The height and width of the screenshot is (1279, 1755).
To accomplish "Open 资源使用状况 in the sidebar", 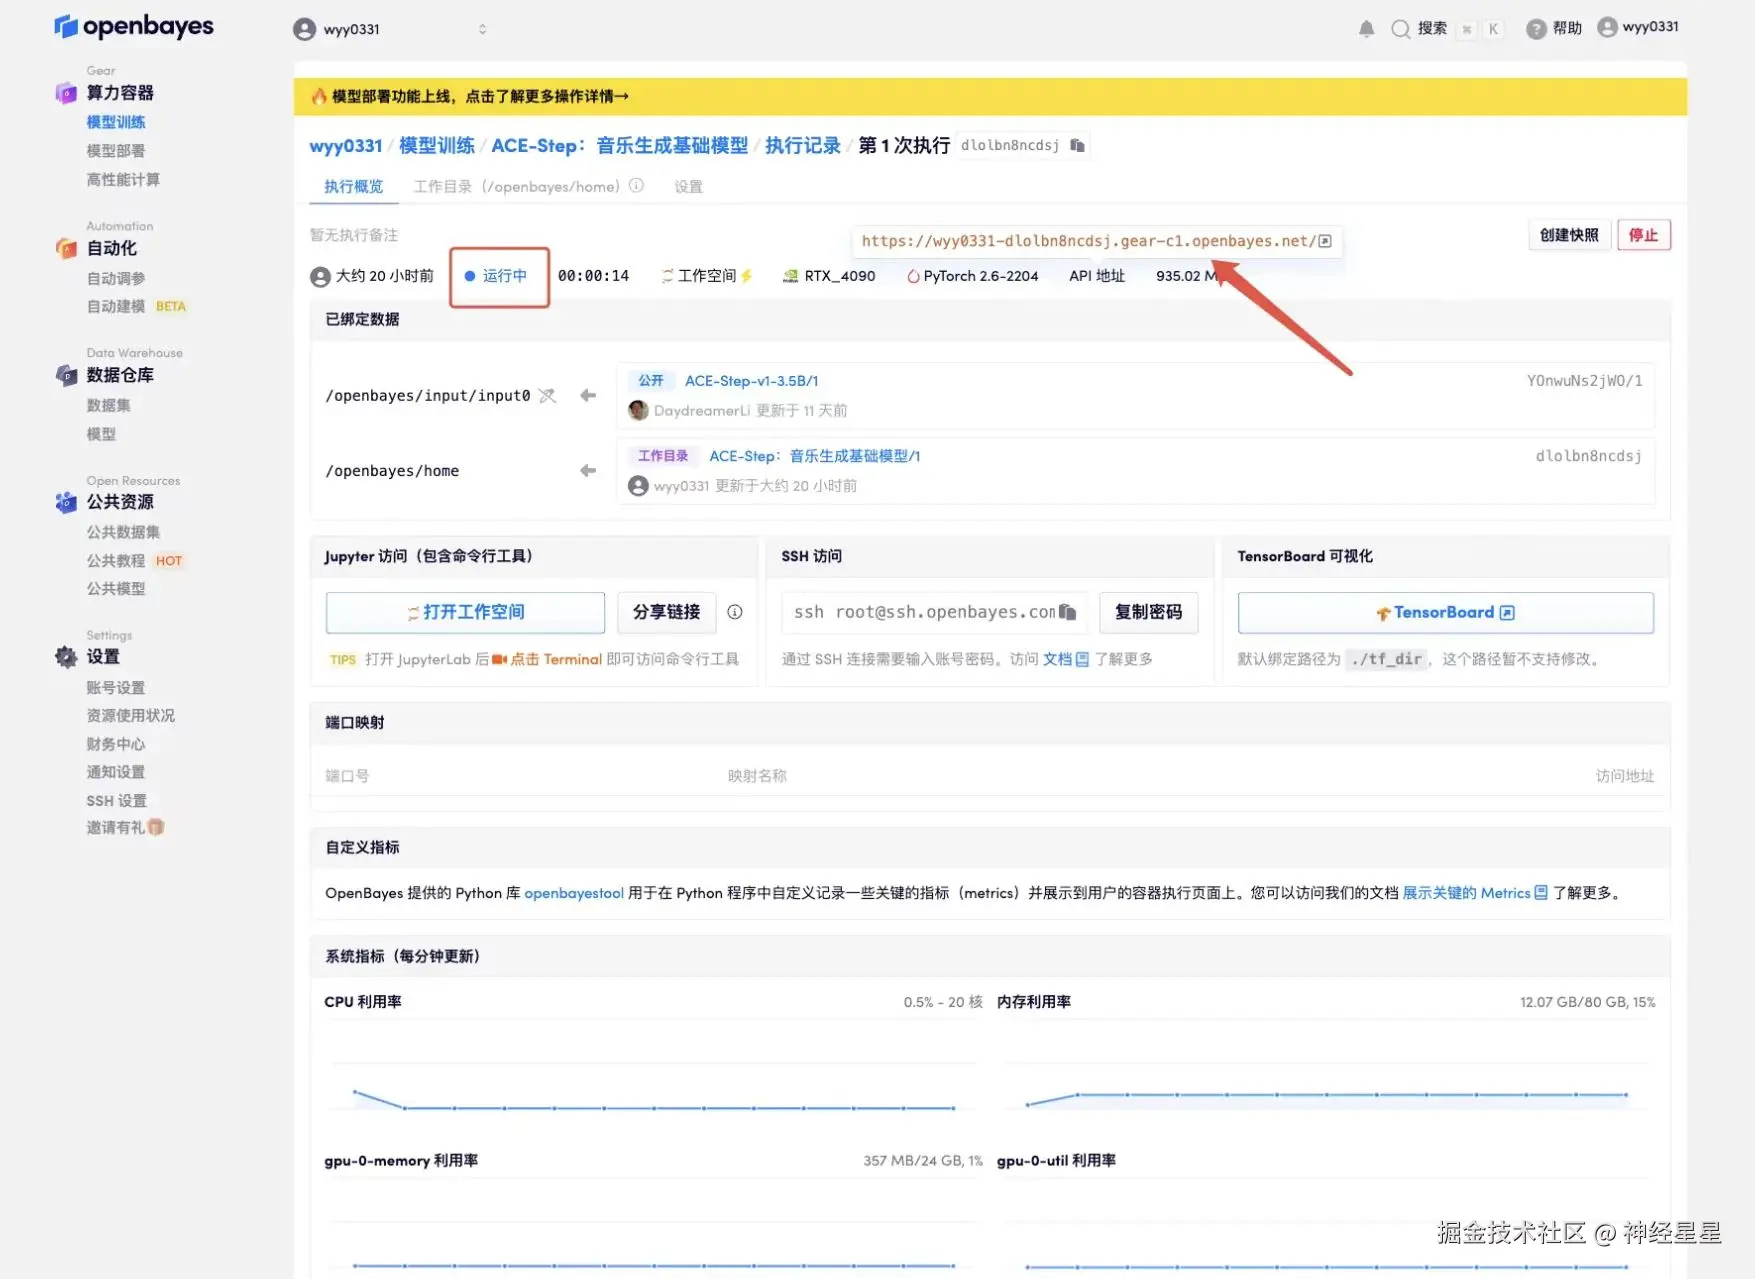I will click(x=131, y=716).
